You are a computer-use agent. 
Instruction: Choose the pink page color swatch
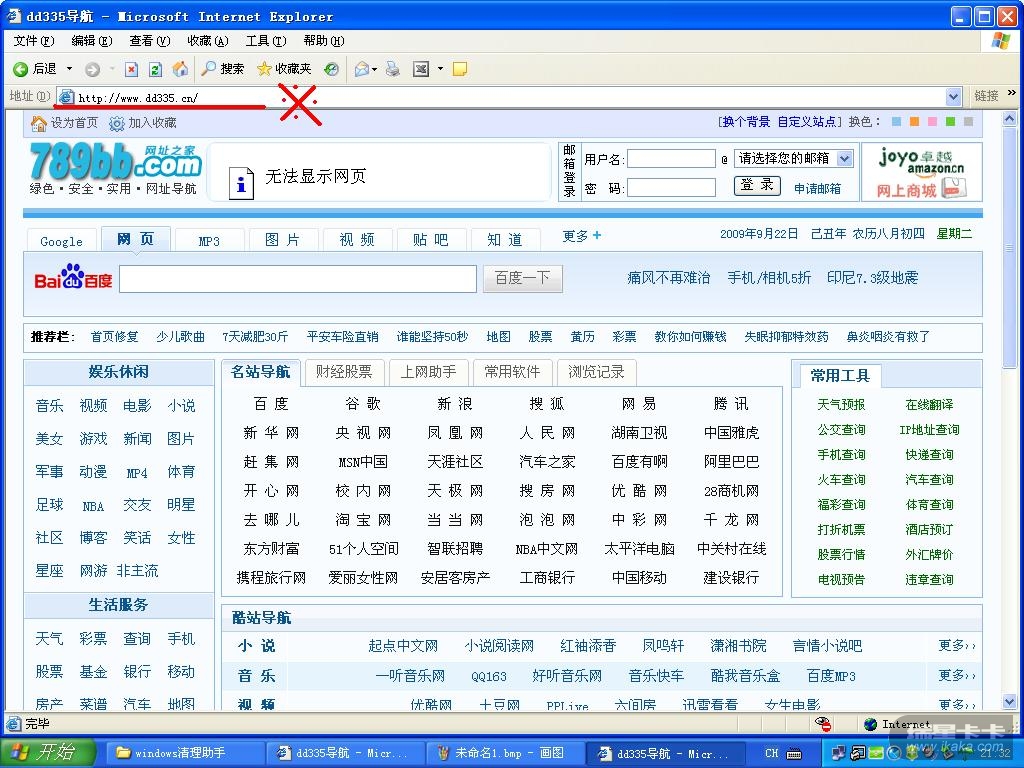(932, 121)
